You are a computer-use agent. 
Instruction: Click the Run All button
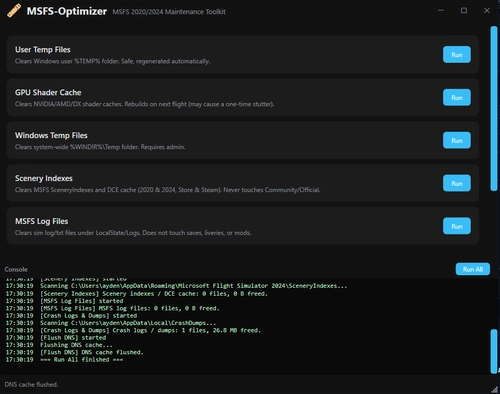[x=473, y=269]
